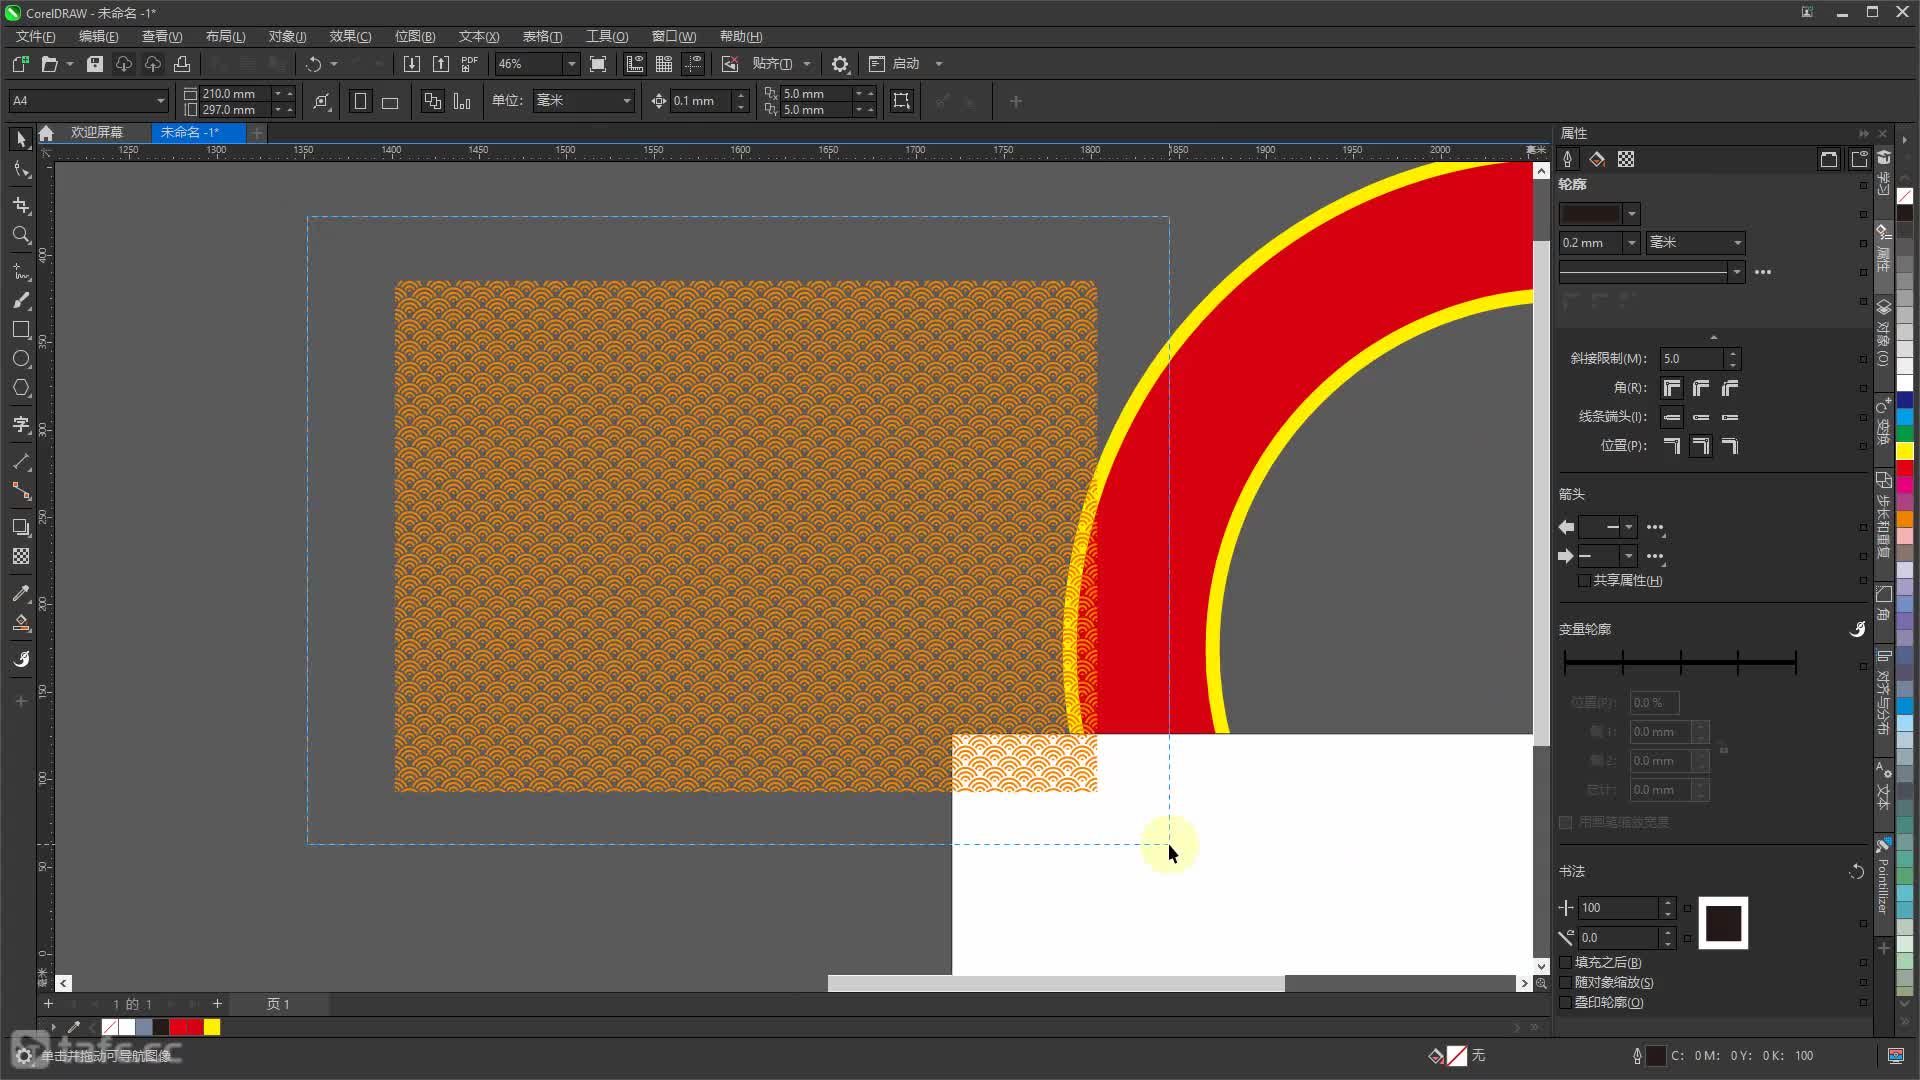This screenshot has height=1080, width=1920.
Task: Click the Export icon
Action: coord(441,64)
